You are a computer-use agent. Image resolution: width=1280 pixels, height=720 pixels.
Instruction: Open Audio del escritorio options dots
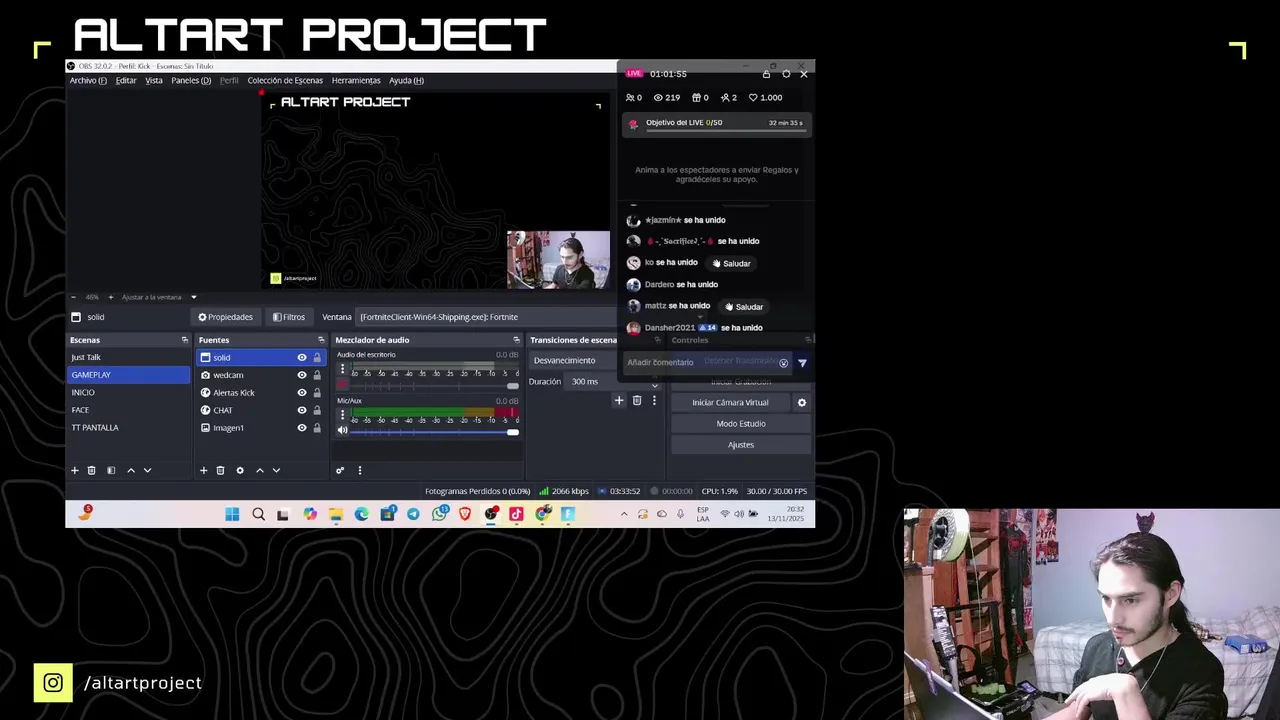click(x=342, y=369)
